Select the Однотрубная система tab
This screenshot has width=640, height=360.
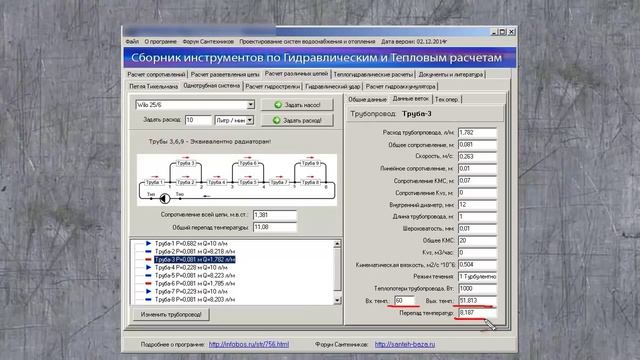(211, 86)
